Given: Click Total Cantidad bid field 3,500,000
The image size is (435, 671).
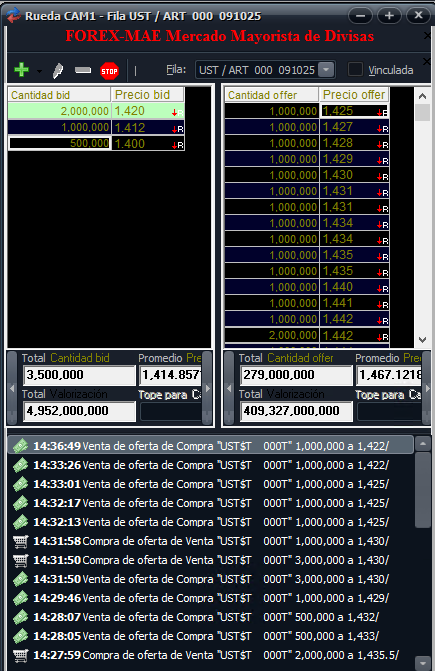Looking at the screenshot, I should [x=79, y=375].
